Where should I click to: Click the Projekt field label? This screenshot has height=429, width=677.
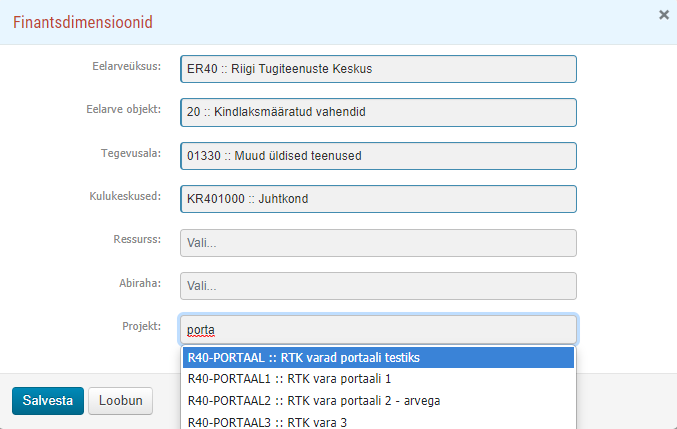(142, 326)
